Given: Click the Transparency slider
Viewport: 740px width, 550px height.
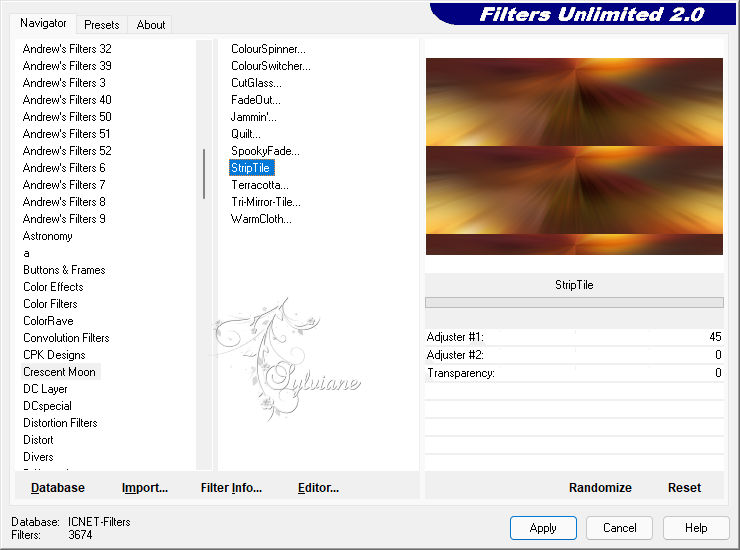Looking at the screenshot, I should [574, 373].
